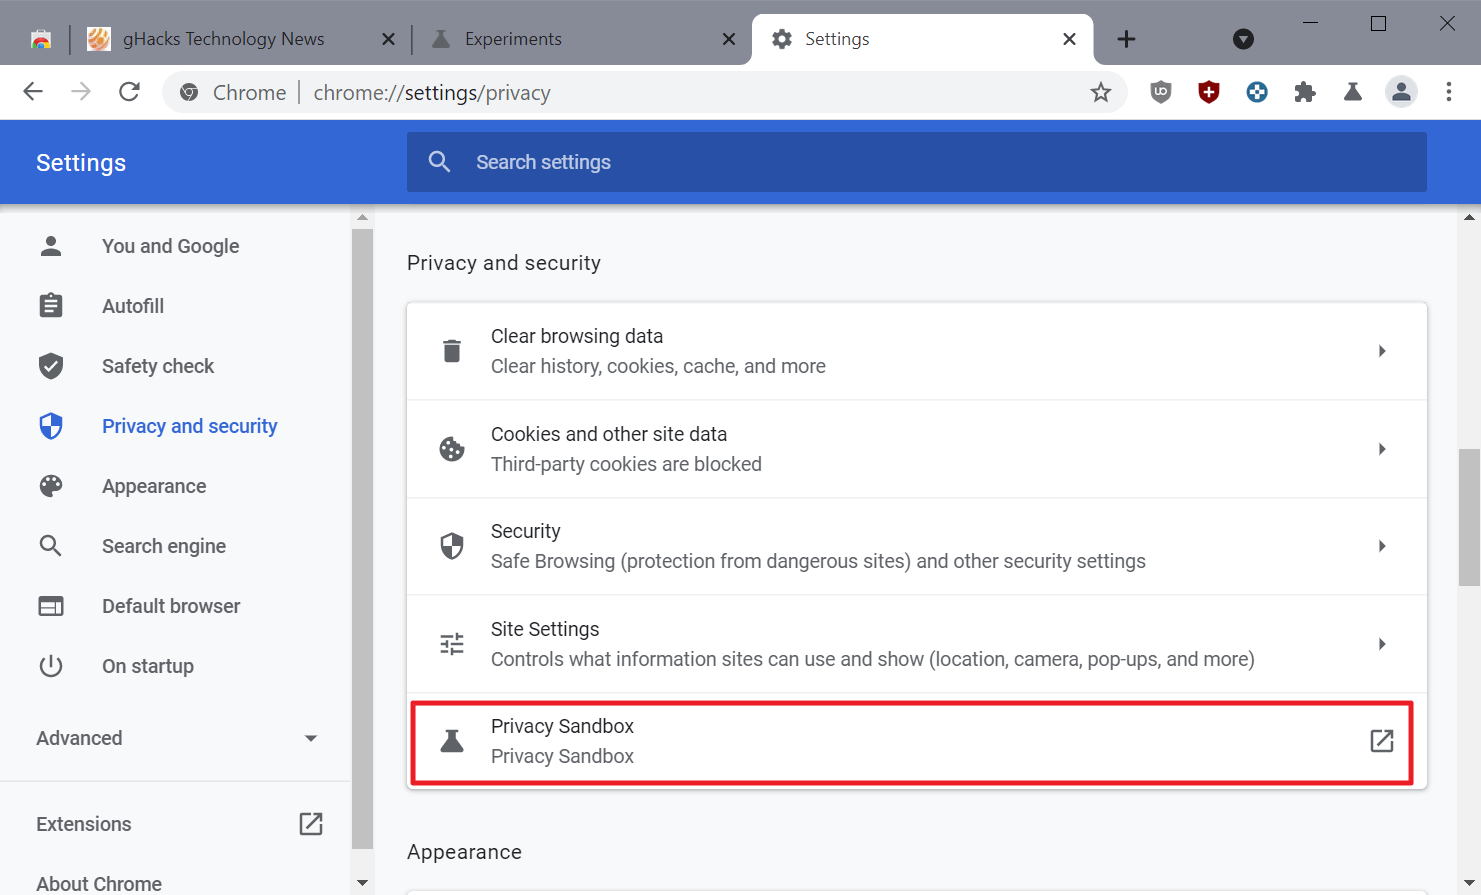Close the Settings tab
This screenshot has height=895, width=1481.
pos(1069,39)
